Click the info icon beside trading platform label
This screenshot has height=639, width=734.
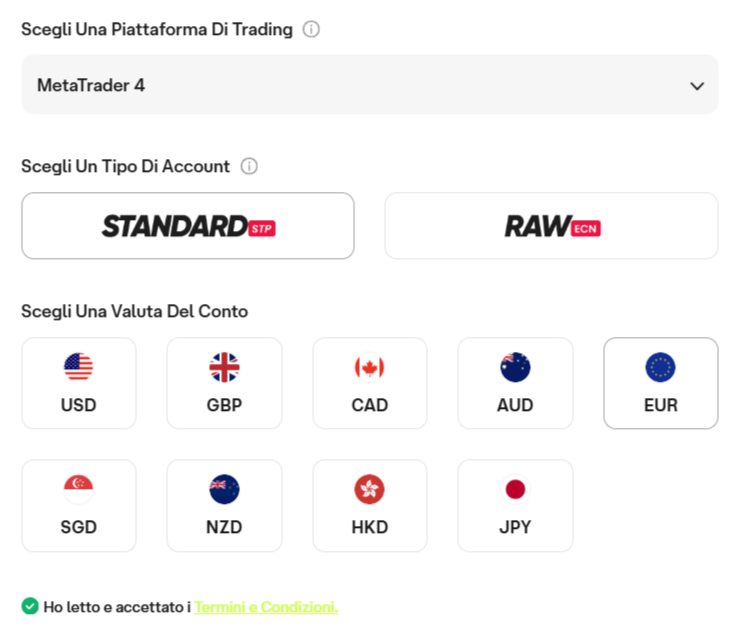[311, 30]
